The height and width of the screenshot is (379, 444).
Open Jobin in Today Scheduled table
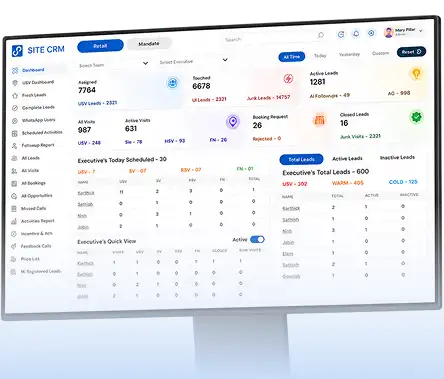[83, 227]
